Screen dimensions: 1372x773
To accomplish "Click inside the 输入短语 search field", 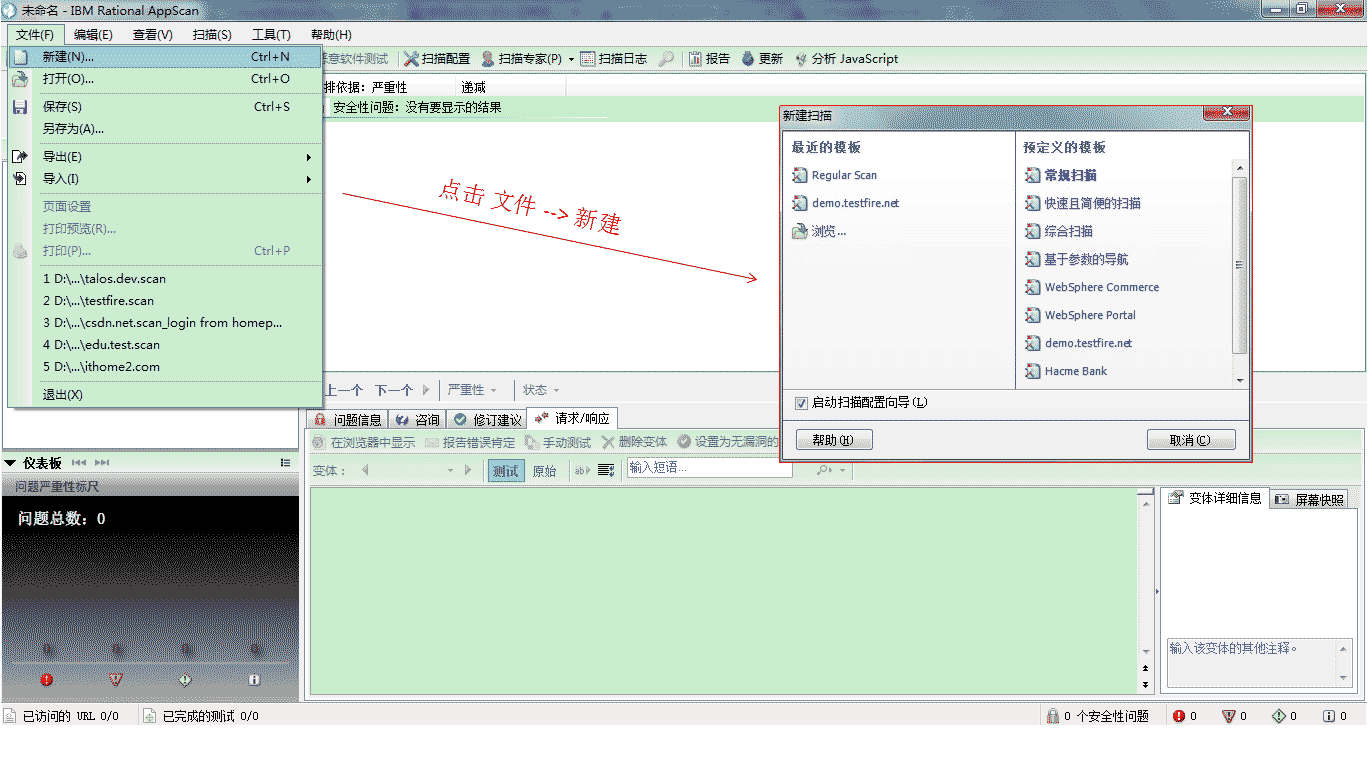I will tap(709, 468).
